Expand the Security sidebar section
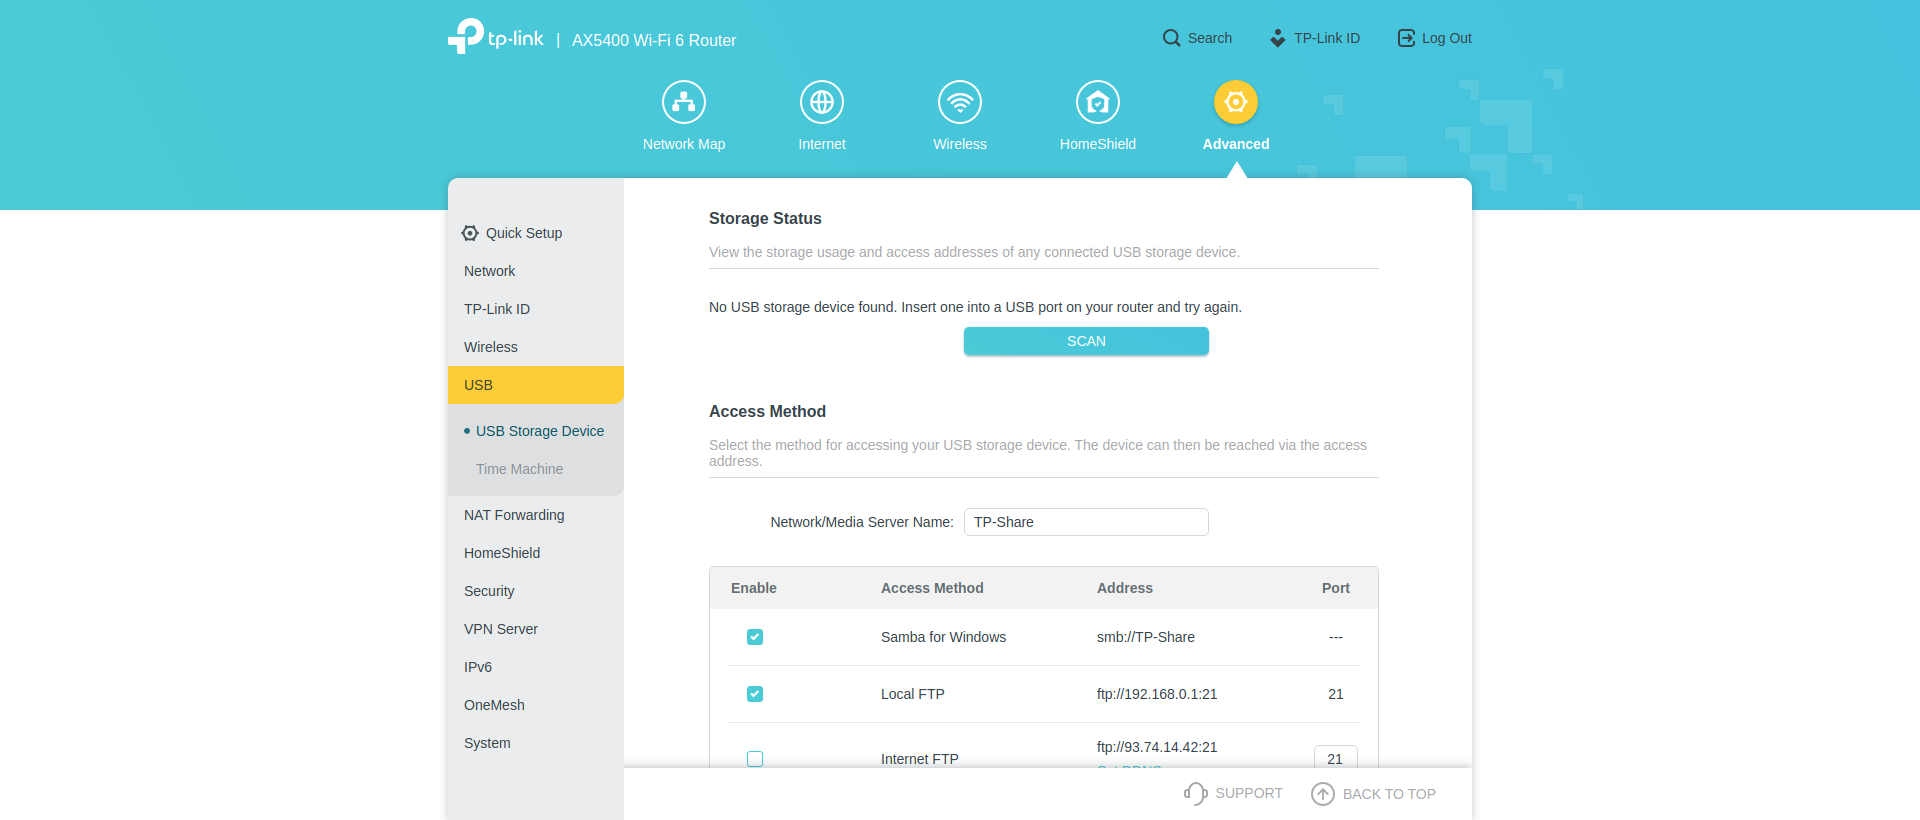Image resolution: width=1920 pixels, height=820 pixels. 489,591
